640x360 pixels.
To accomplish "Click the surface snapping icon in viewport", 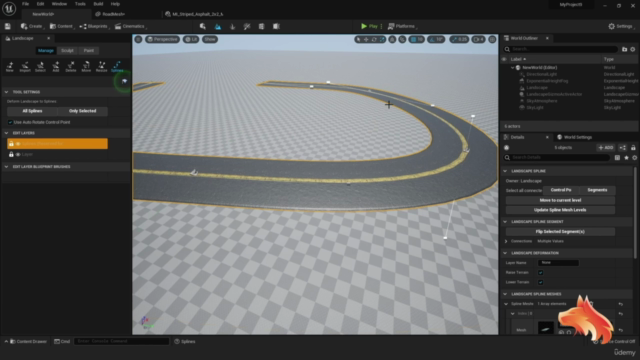I will point(402,39).
